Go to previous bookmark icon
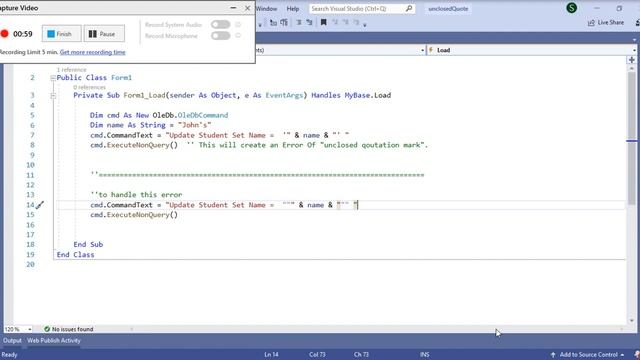 point(335,22)
